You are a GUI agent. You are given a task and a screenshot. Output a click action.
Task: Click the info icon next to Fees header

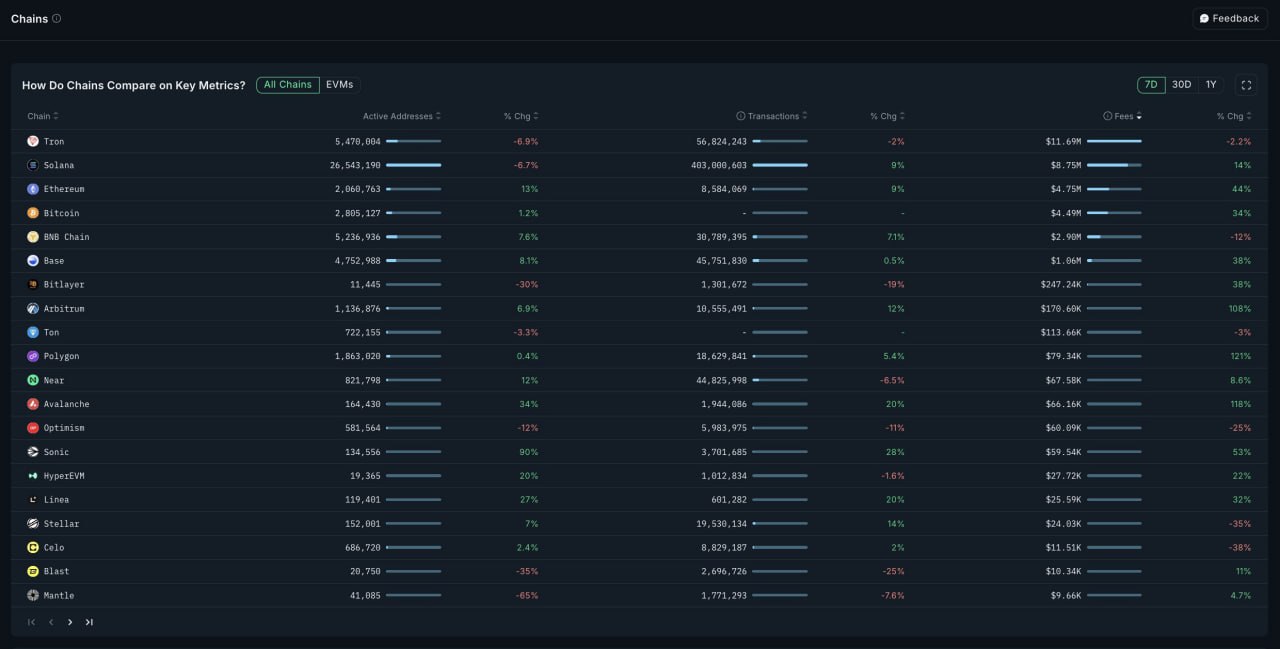(1108, 116)
